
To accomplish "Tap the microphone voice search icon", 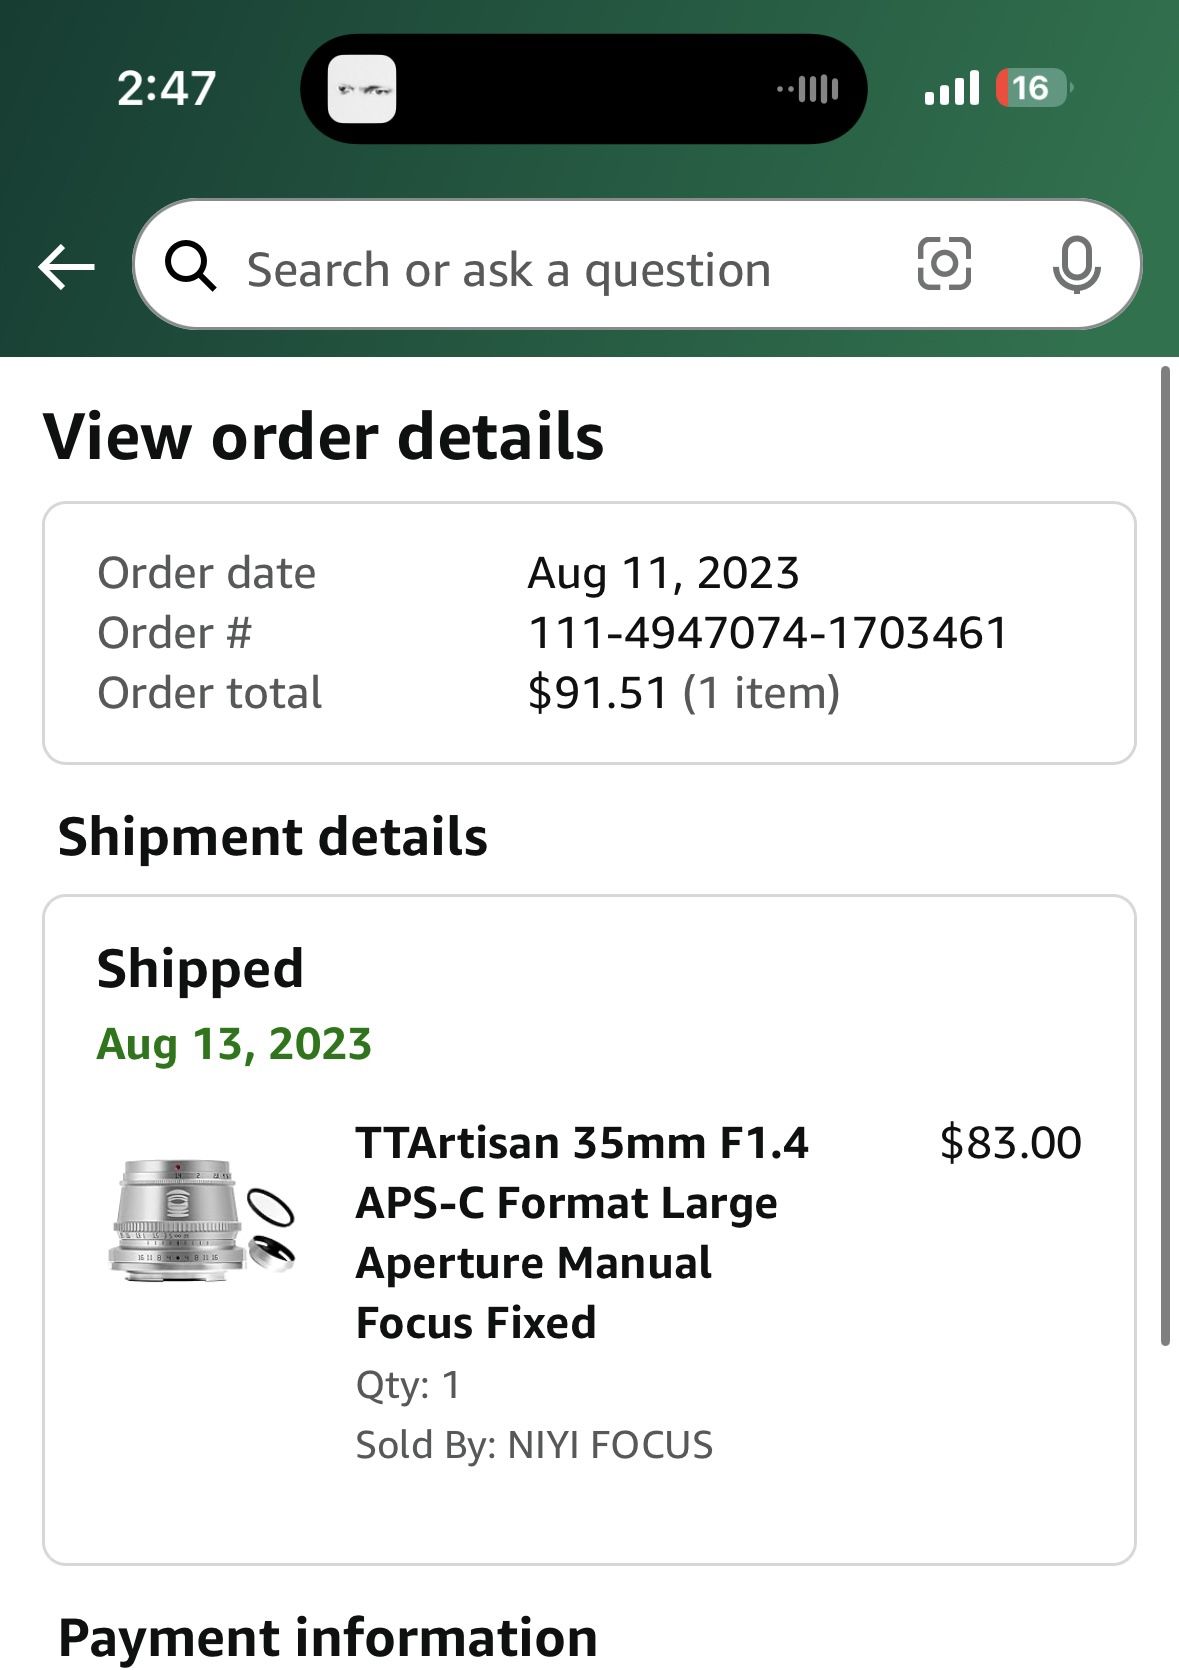I will pos(1076,266).
